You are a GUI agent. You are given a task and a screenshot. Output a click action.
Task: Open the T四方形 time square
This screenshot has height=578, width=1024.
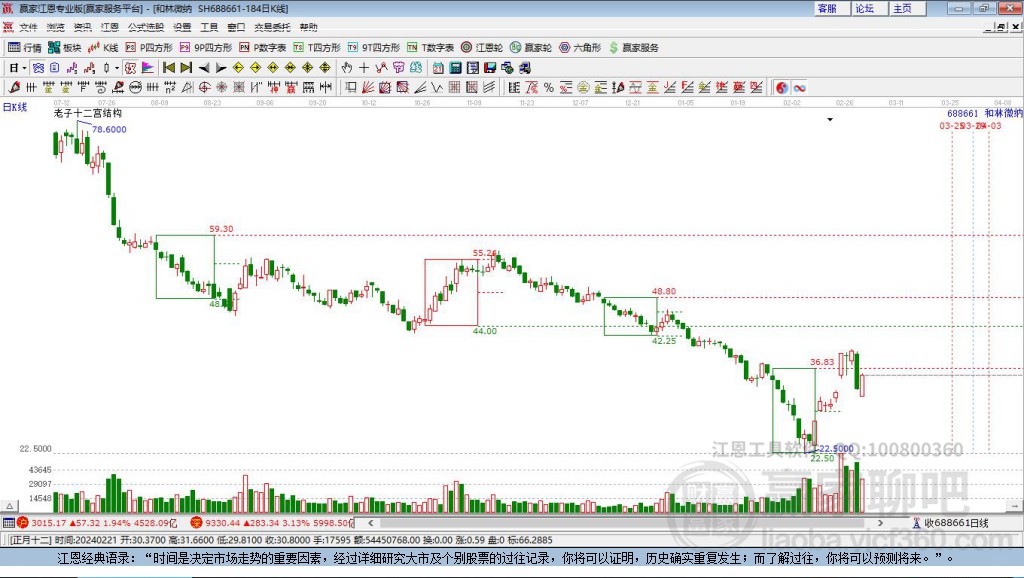[x=317, y=48]
